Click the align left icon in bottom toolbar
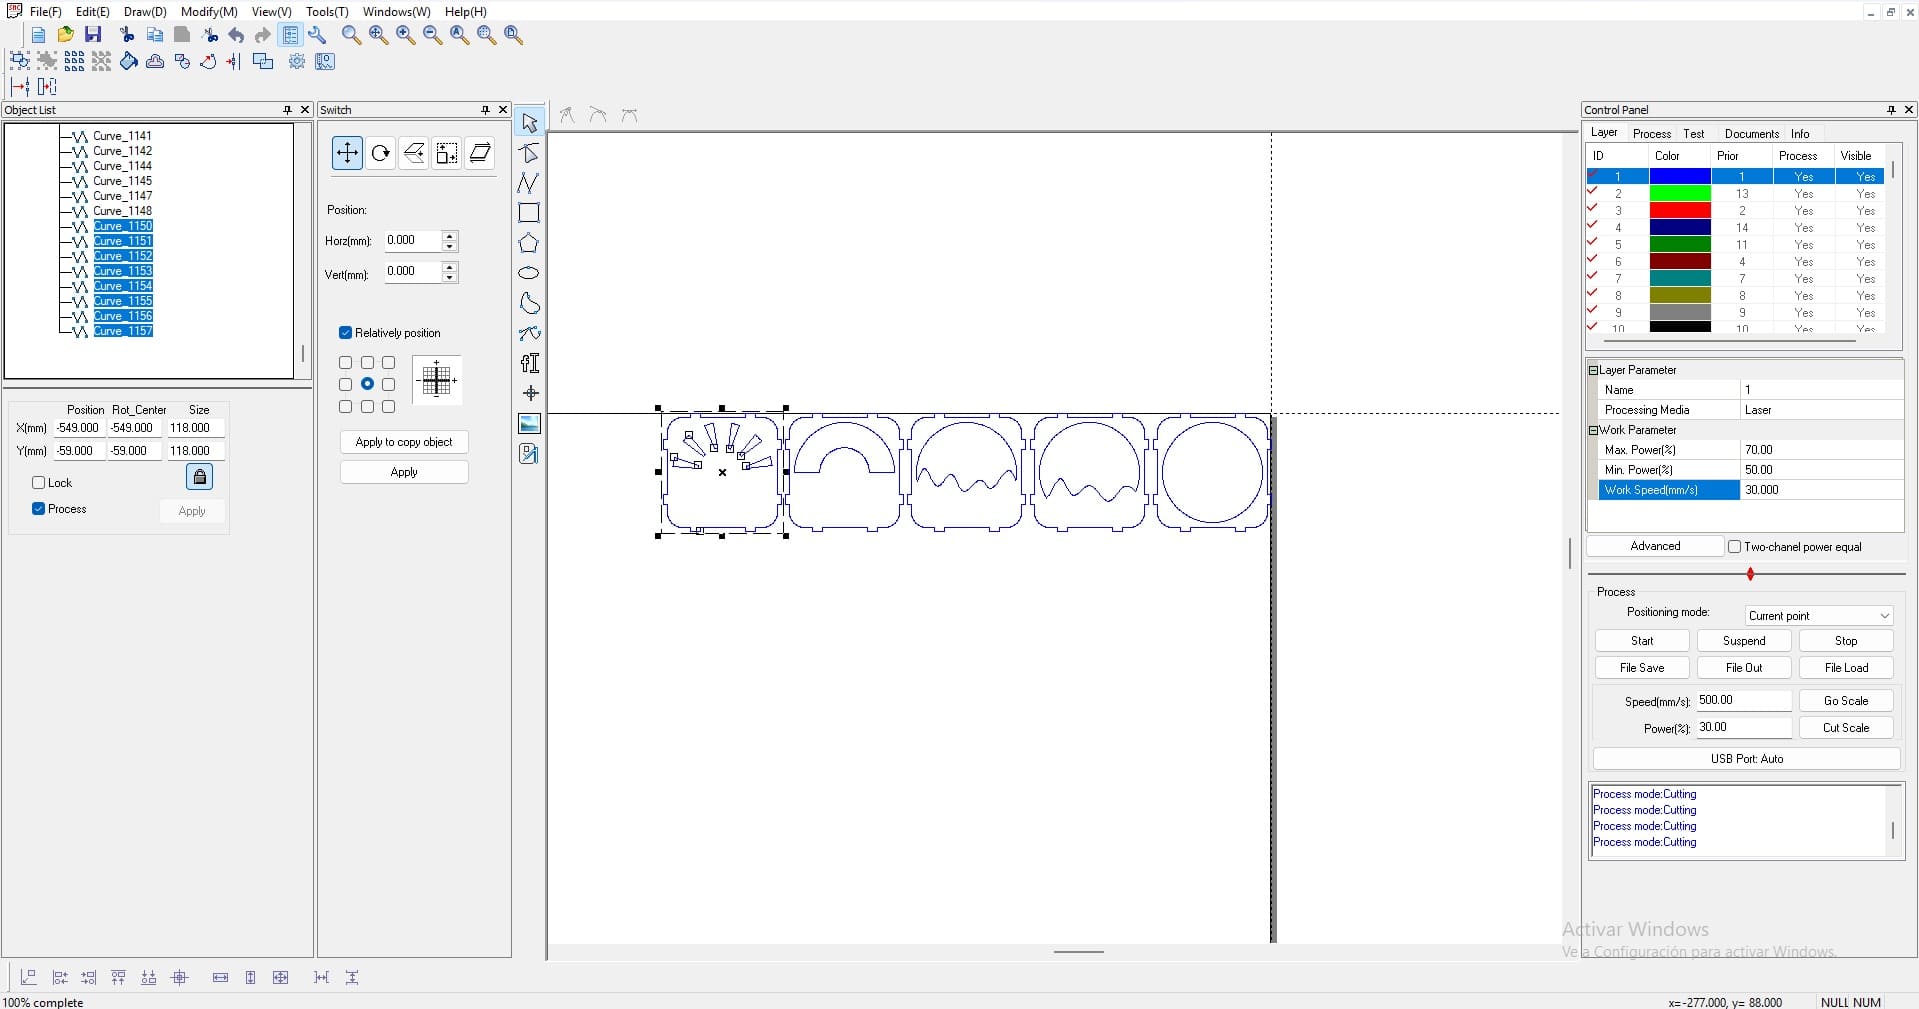Image resolution: width=1919 pixels, height=1009 pixels. (x=60, y=978)
